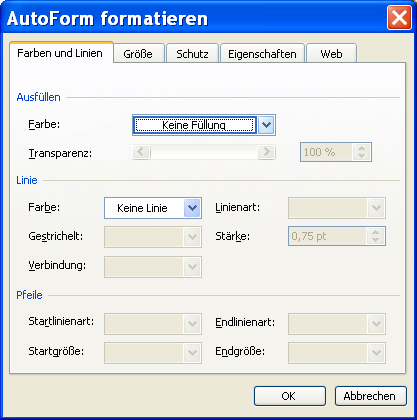This screenshot has width=417, height=420.
Task: Click the Startgröße label
Action: [56, 351]
